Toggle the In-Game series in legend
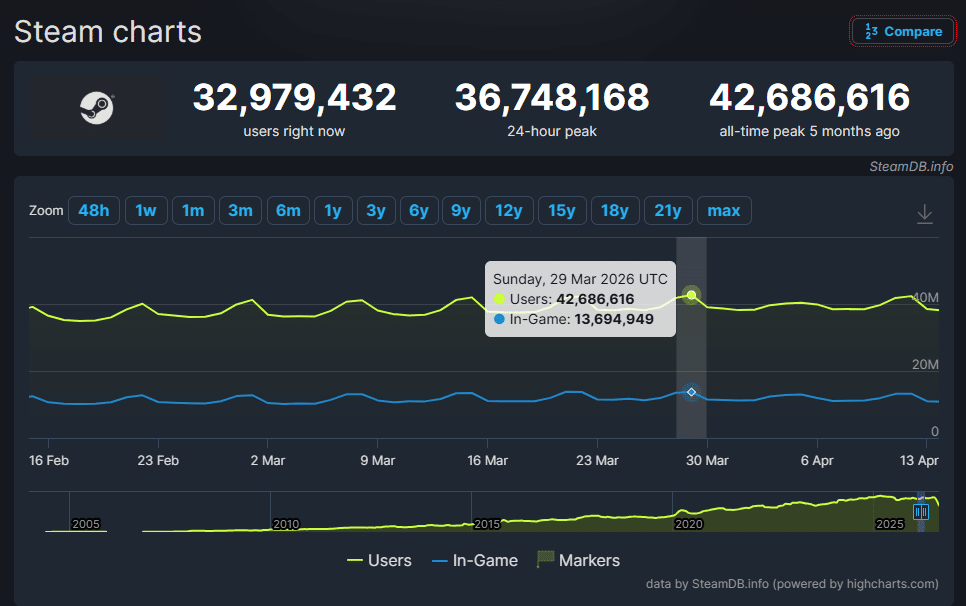 coord(474,560)
